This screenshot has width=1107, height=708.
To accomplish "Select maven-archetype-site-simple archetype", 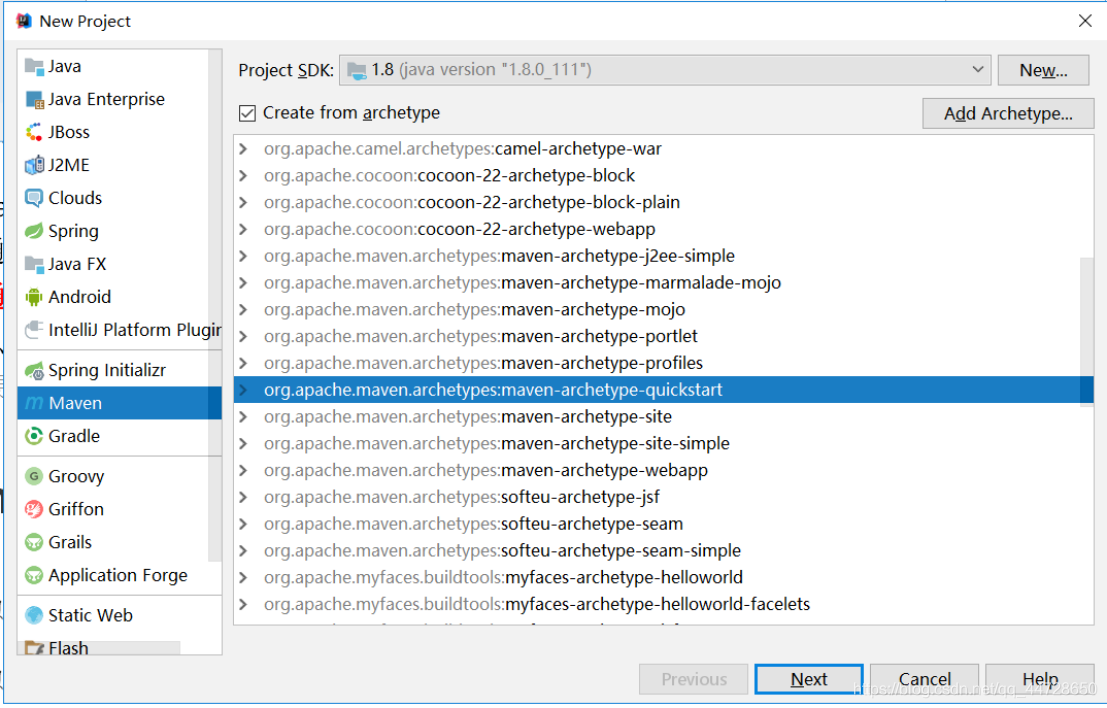I will [664, 443].
